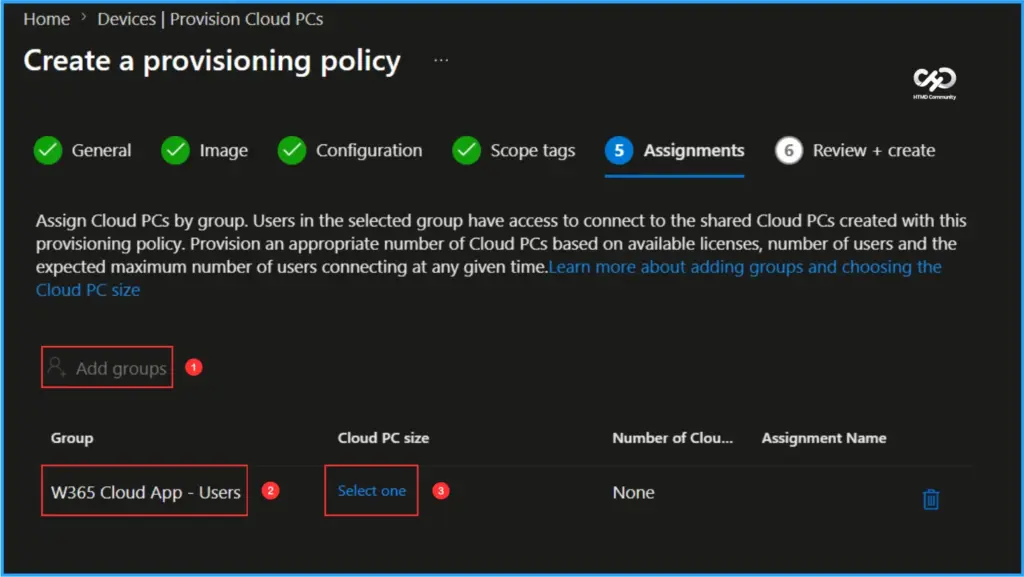This screenshot has height=577, width=1024.
Task: Click the Learn more about adding groups link
Action: (x=745, y=267)
